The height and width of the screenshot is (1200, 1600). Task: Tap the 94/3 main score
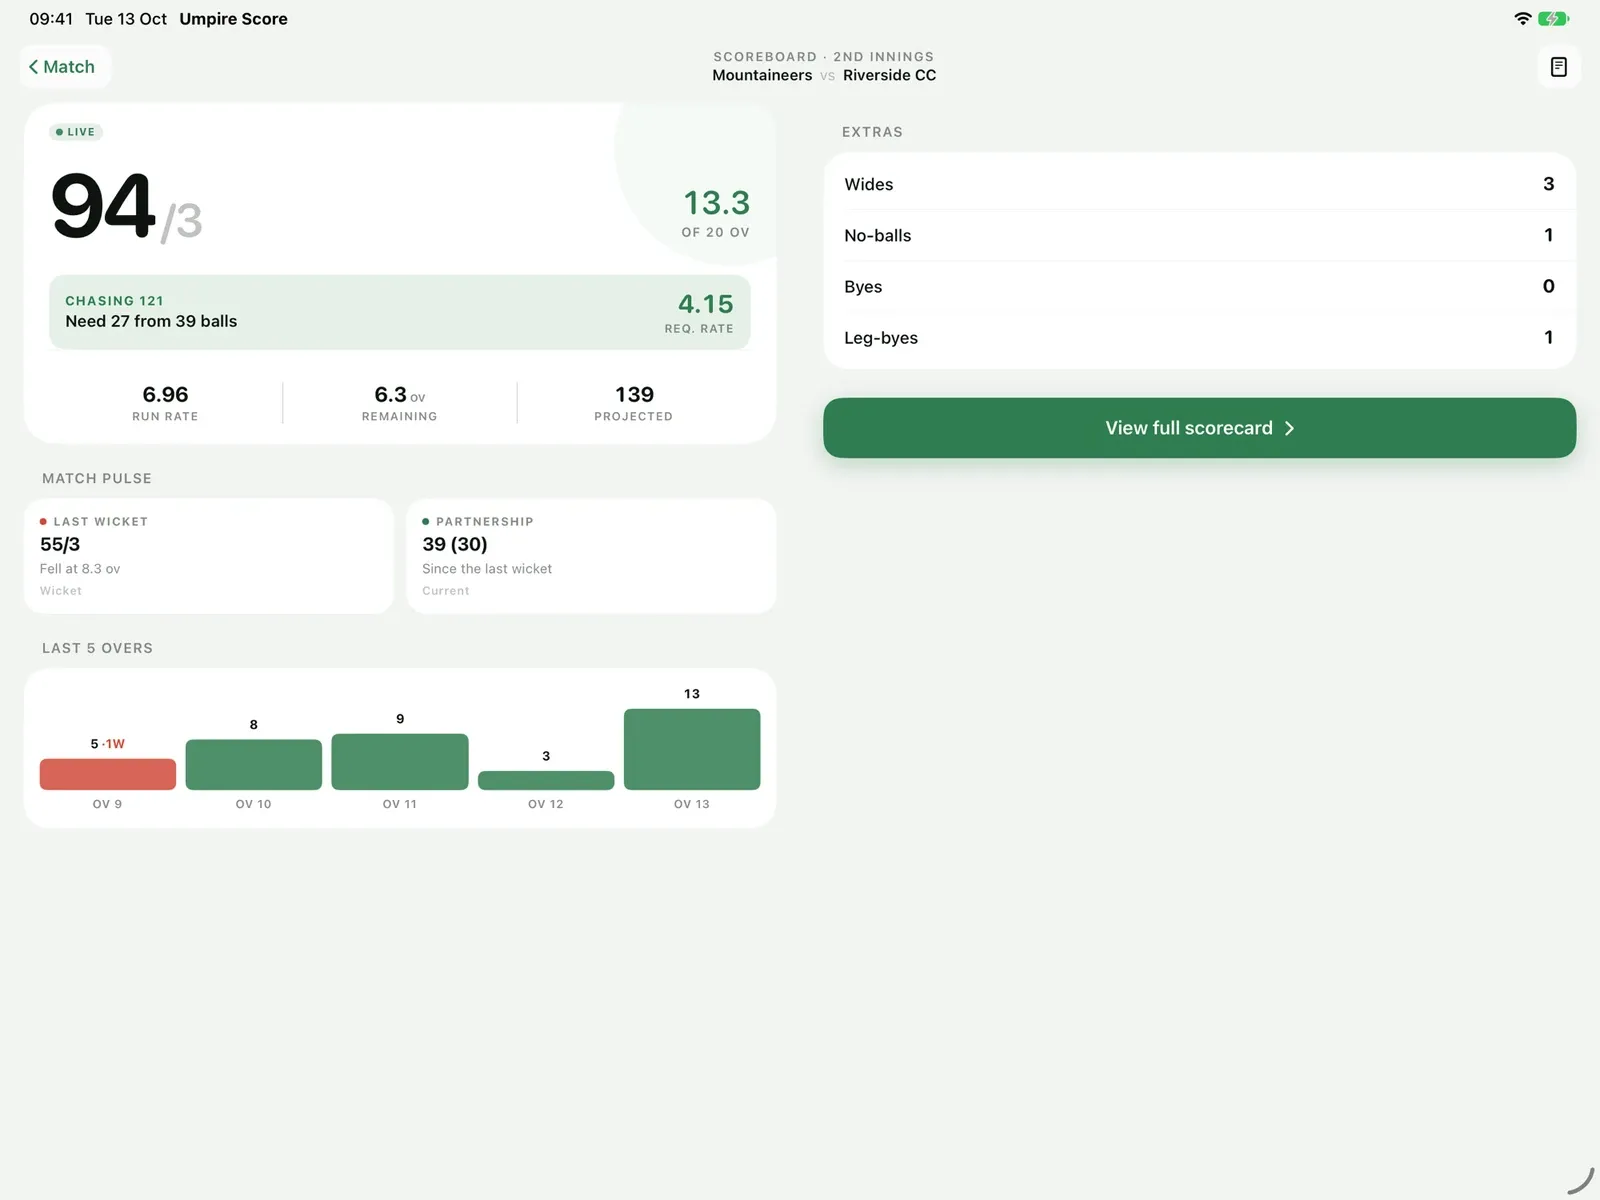point(127,207)
